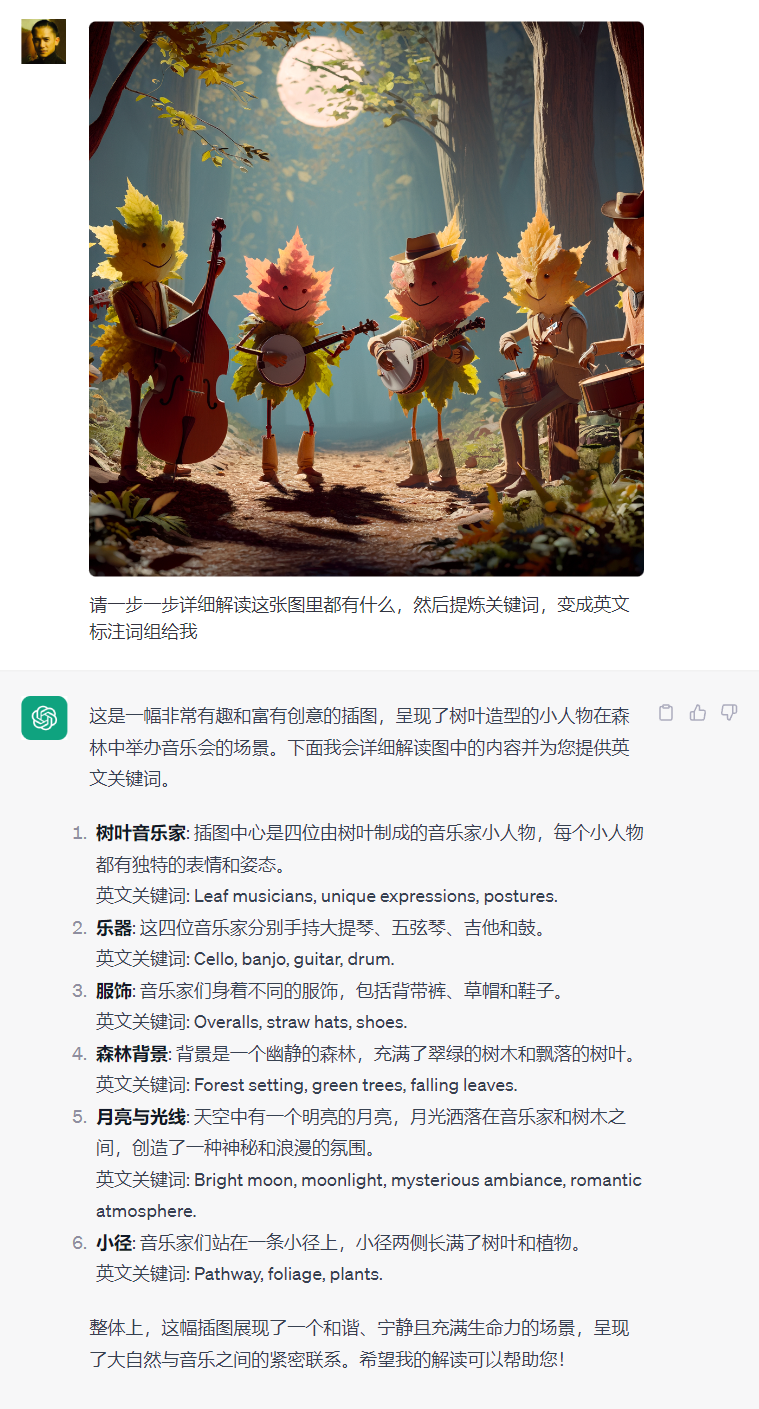Click the ChatGPT logo avatar
The height and width of the screenshot is (1409, 759).
point(44,718)
